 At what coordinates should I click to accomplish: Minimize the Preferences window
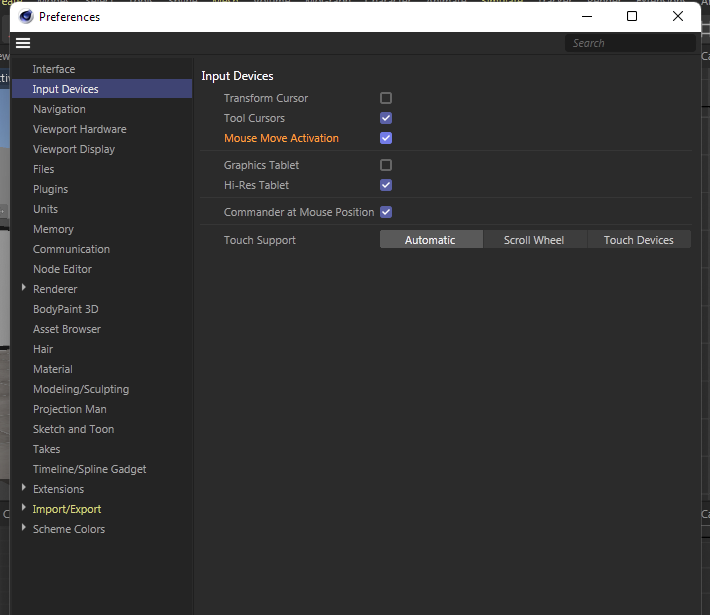point(587,16)
